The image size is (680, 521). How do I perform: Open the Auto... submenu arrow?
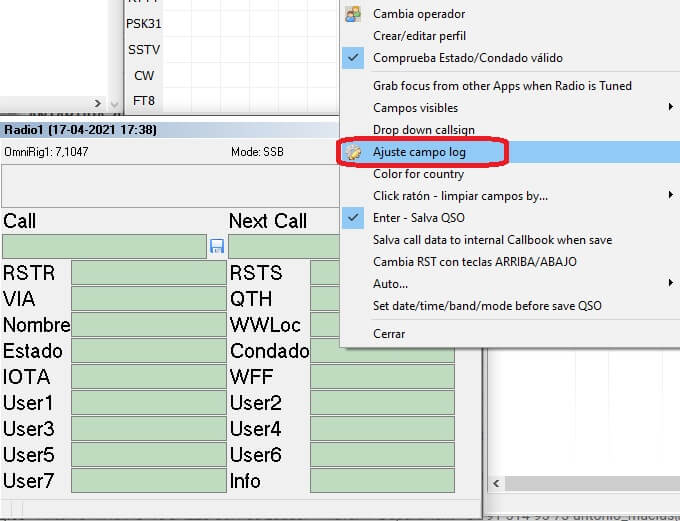click(x=670, y=284)
